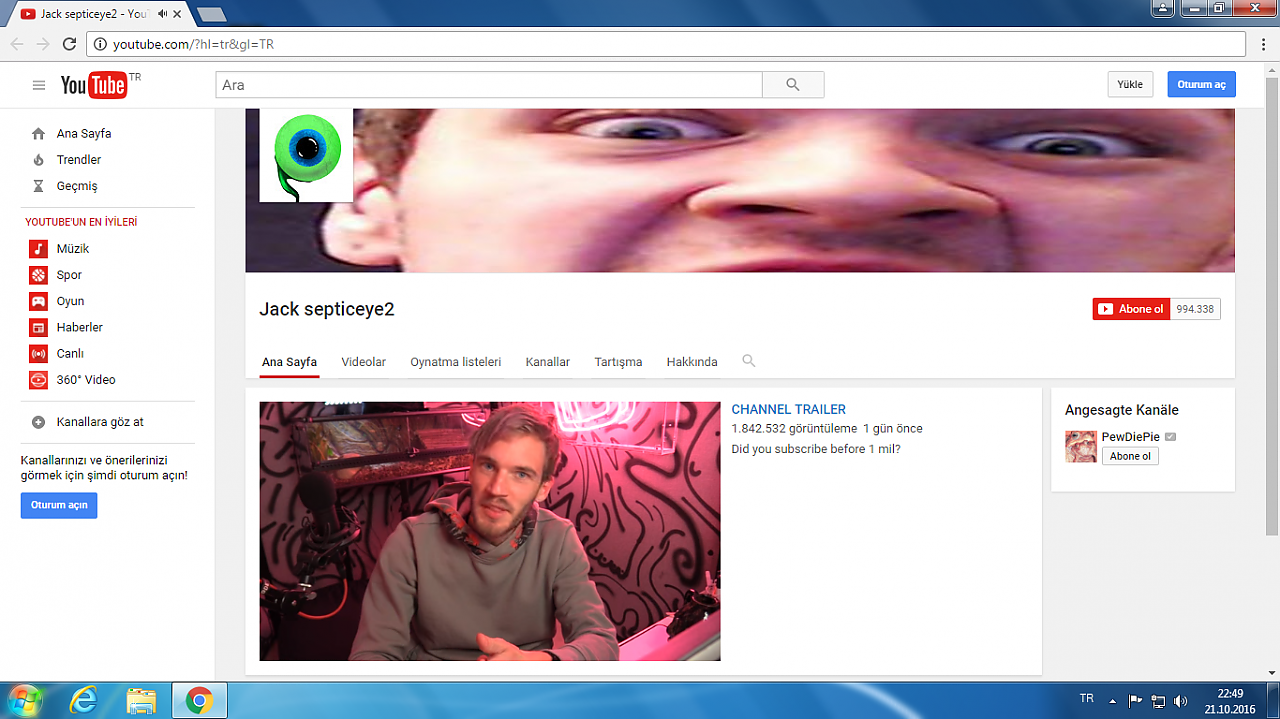
Task: Click the Müzik sidebar label
Action: [73, 249]
